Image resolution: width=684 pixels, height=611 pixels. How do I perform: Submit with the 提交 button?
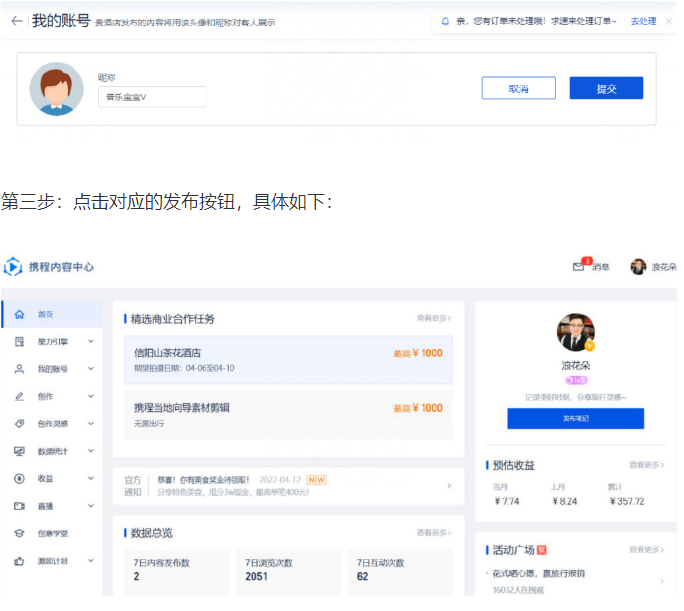[x=606, y=88]
